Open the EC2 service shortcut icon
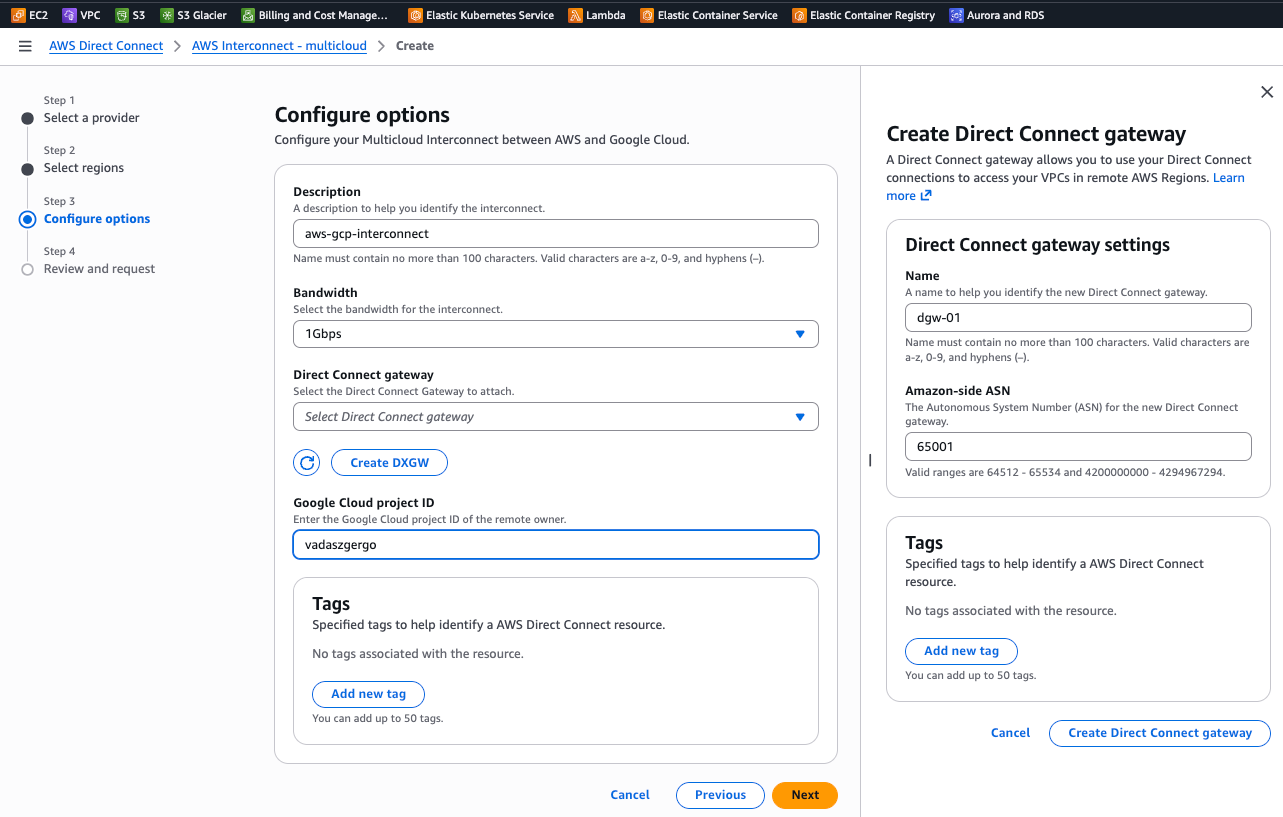The width and height of the screenshot is (1283, 817). tap(18, 15)
